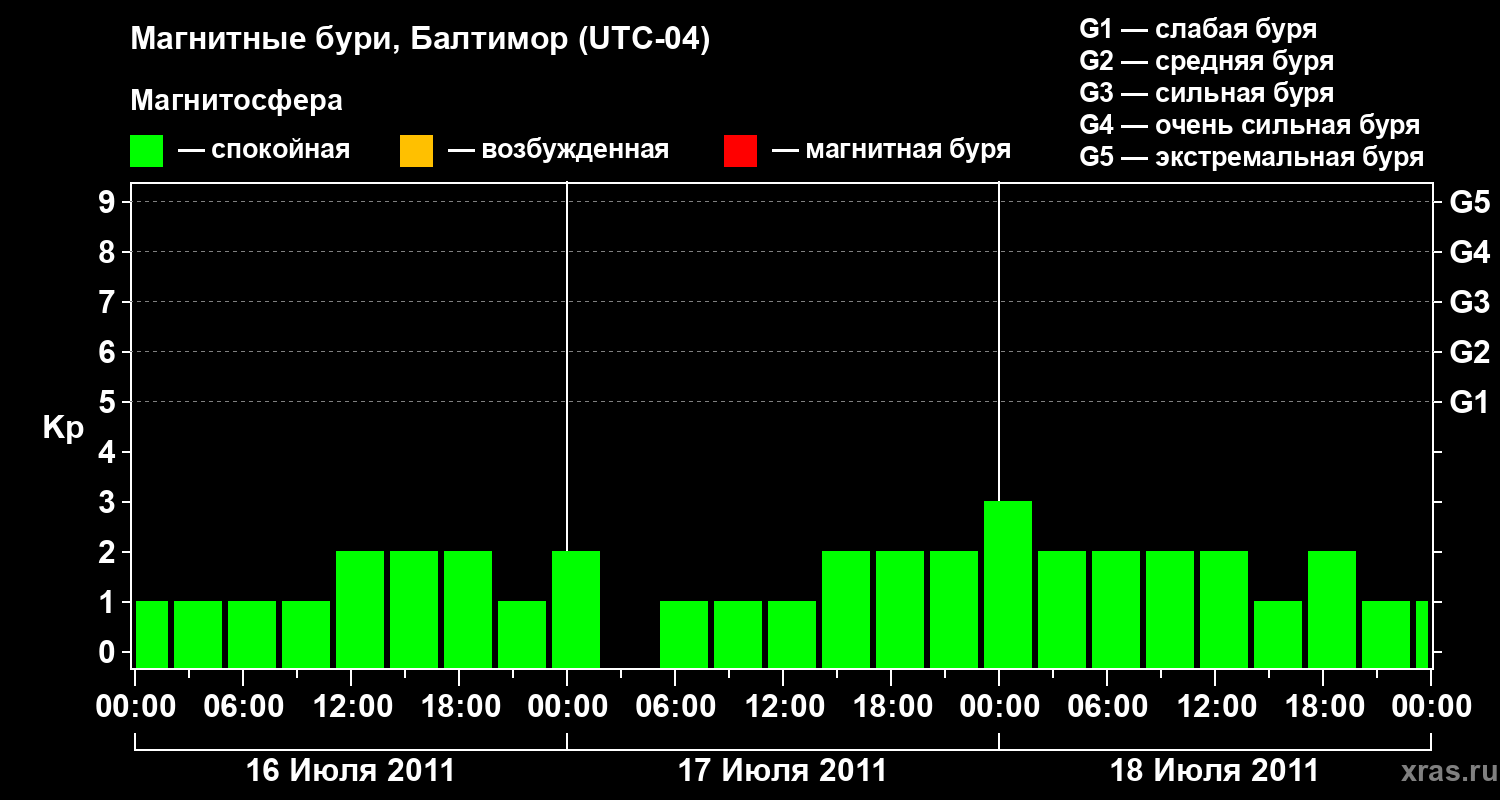The width and height of the screenshot is (1500, 800).
Task: Click the tallest Kp 3 bar at 18 July midnight
Action: pos(1008,584)
